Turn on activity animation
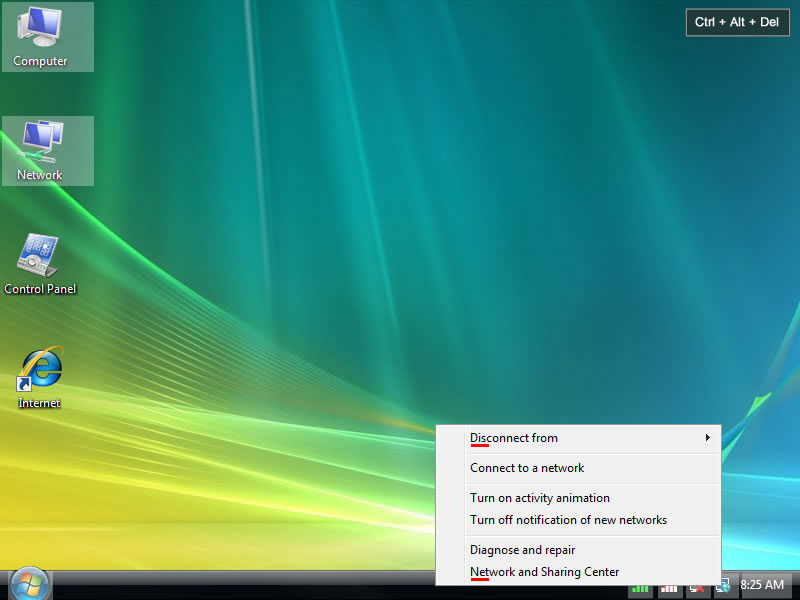This screenshot has width=800, height=600. point(540,498)
